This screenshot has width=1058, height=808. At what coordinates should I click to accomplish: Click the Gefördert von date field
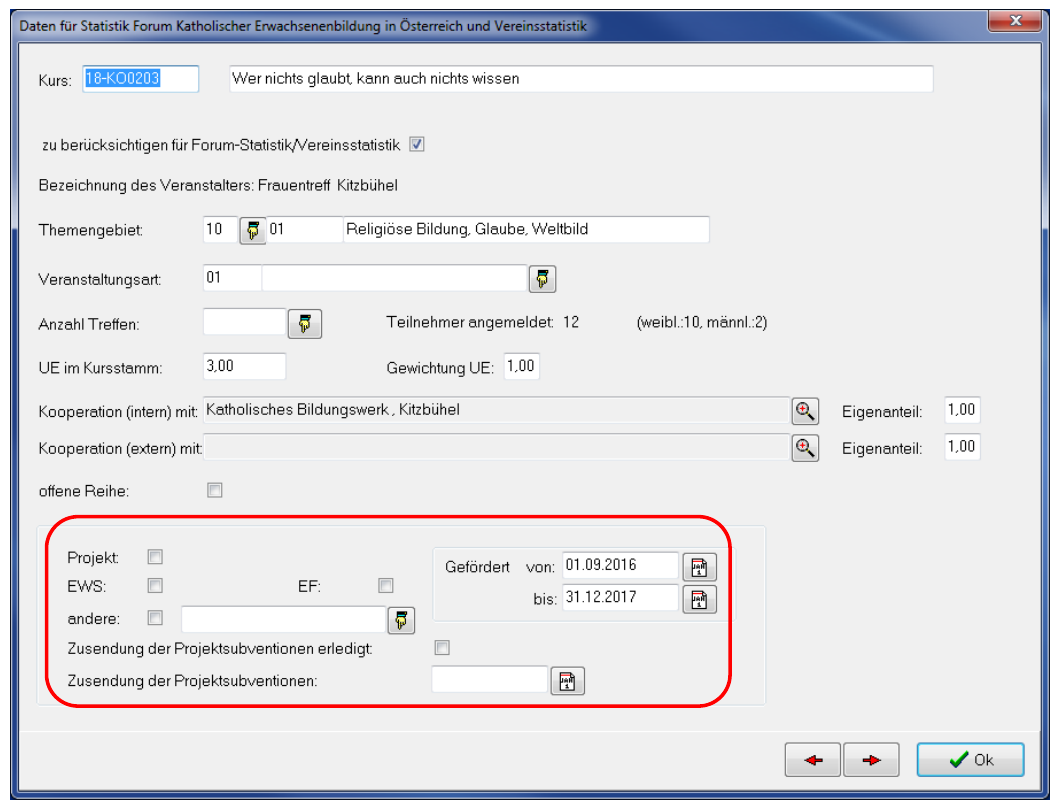621,565
